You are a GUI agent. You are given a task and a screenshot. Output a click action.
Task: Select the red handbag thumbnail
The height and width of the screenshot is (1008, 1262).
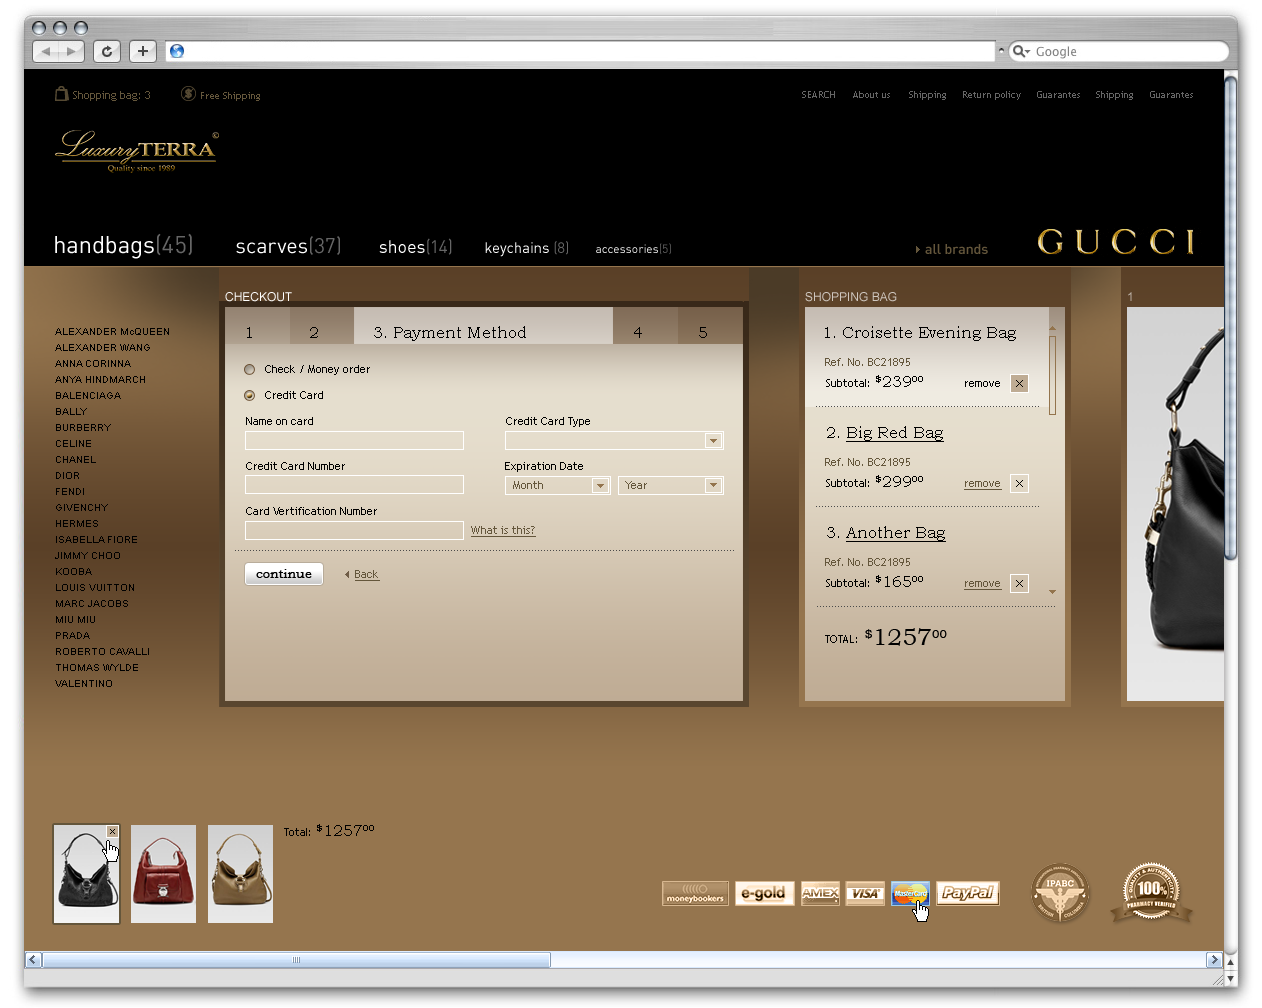[163, 874]
